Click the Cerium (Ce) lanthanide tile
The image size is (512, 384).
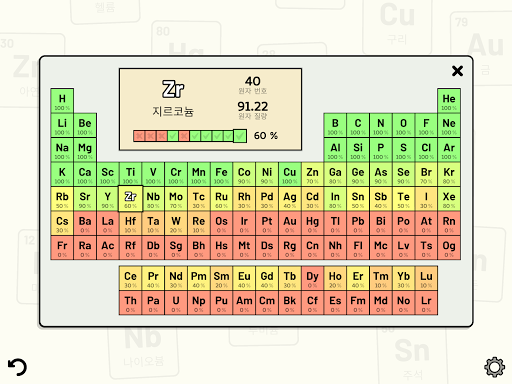[130, 278]
